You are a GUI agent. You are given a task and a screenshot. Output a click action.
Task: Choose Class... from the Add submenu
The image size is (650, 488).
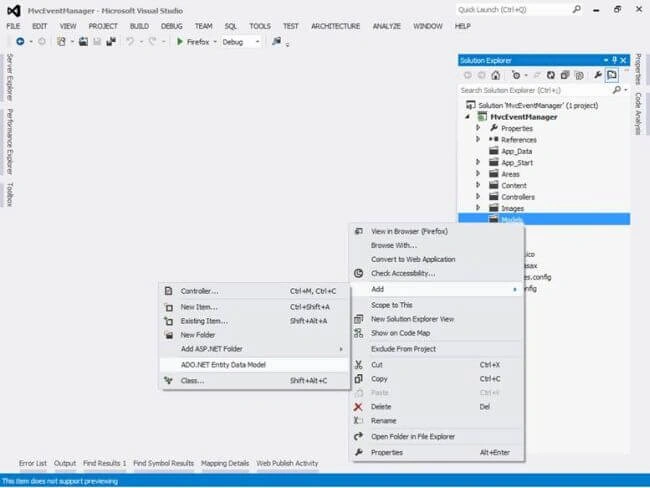coord(254,381)
